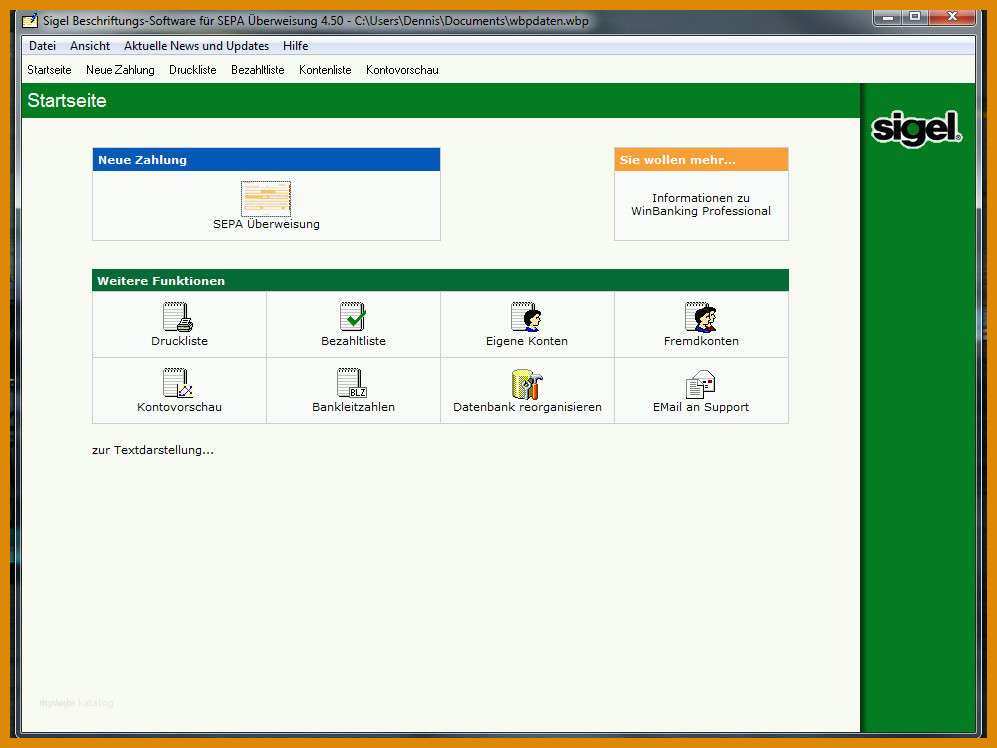Click the Bankleitzahlen BLZ icon
Viewport: 997px width, 748px height.
coord(352,382)
